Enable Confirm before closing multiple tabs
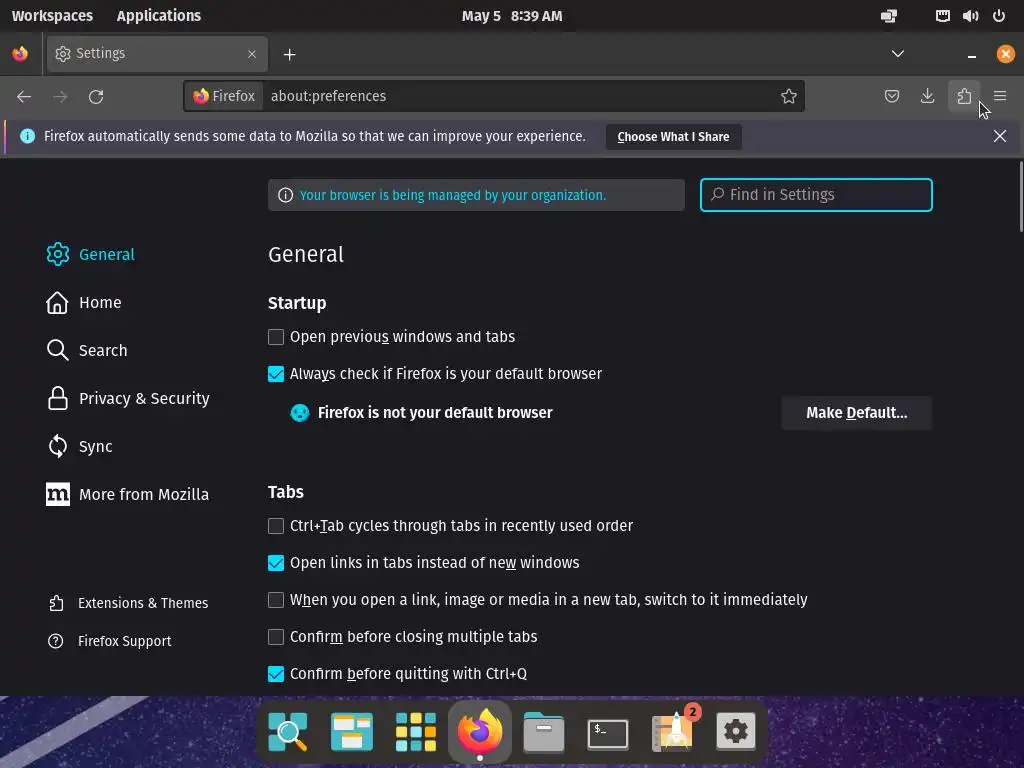 pyautogui.click(x=276, y=637)
